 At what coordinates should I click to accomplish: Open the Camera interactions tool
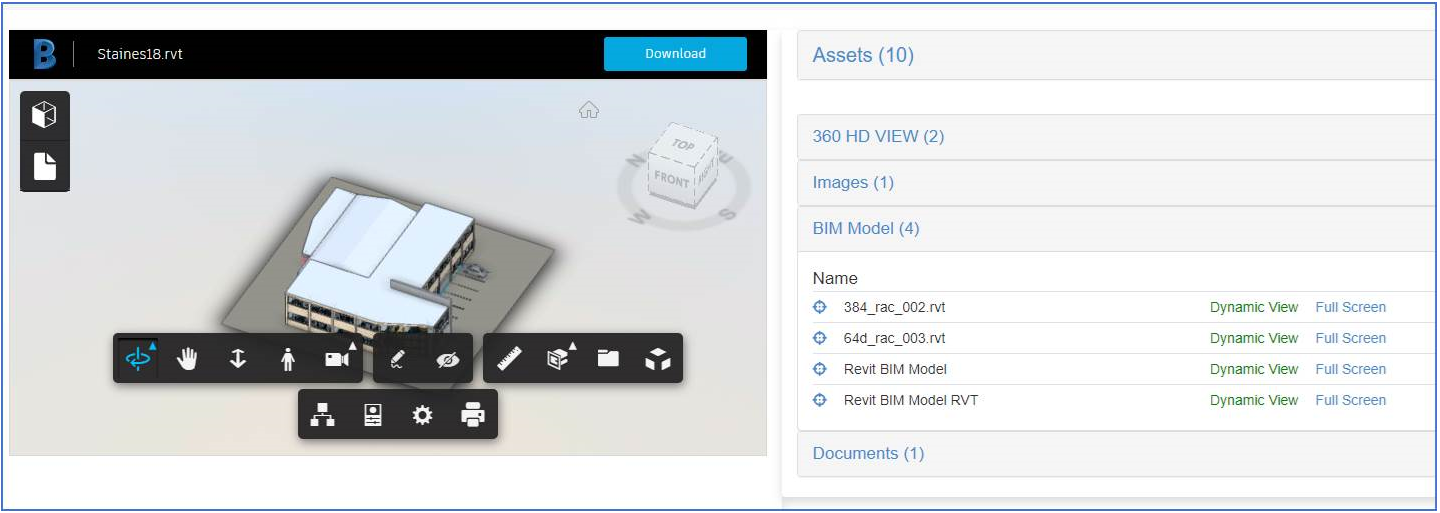click(x=339, y=359)
